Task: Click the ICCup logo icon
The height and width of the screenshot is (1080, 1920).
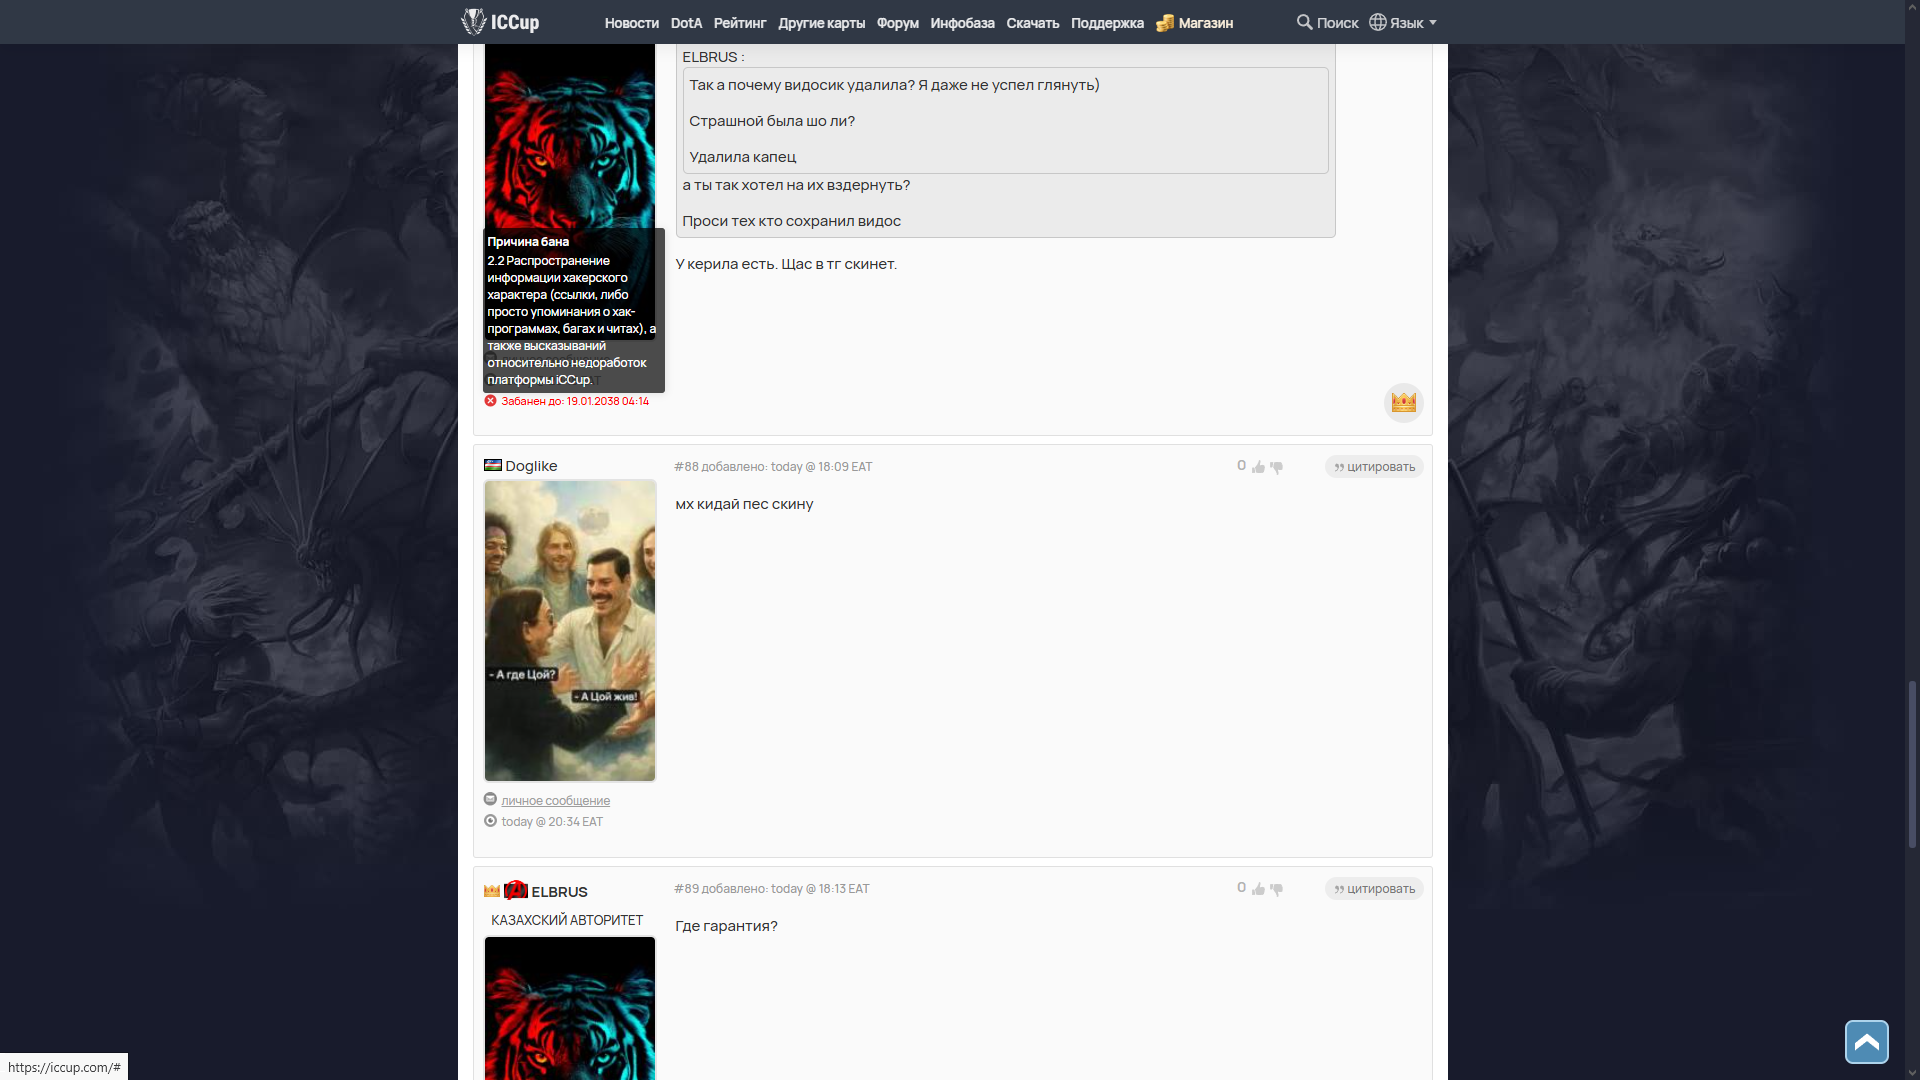Action: click(x=474, y=21)
